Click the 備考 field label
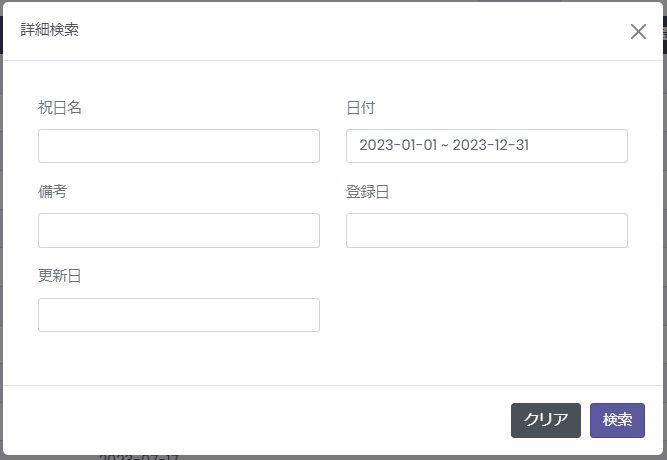 [x=53, y=192]
